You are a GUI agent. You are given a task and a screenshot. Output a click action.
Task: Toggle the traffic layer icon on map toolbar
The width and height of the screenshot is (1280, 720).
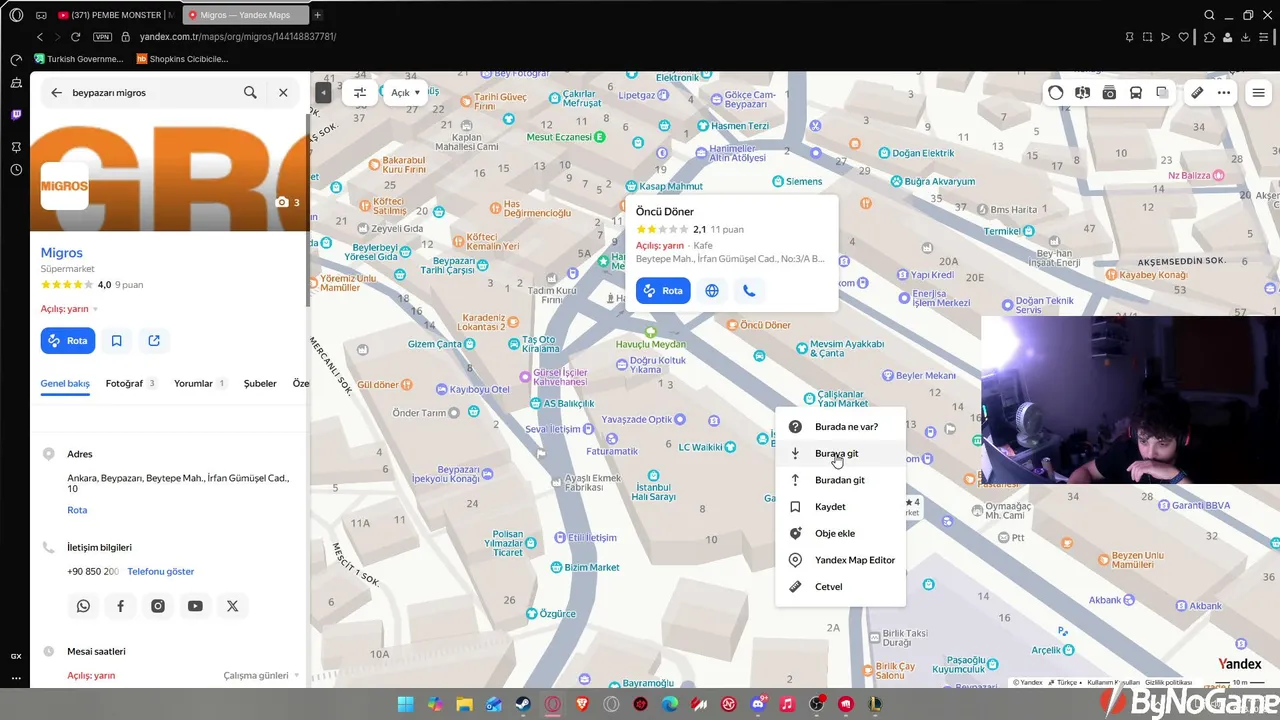1056,93
